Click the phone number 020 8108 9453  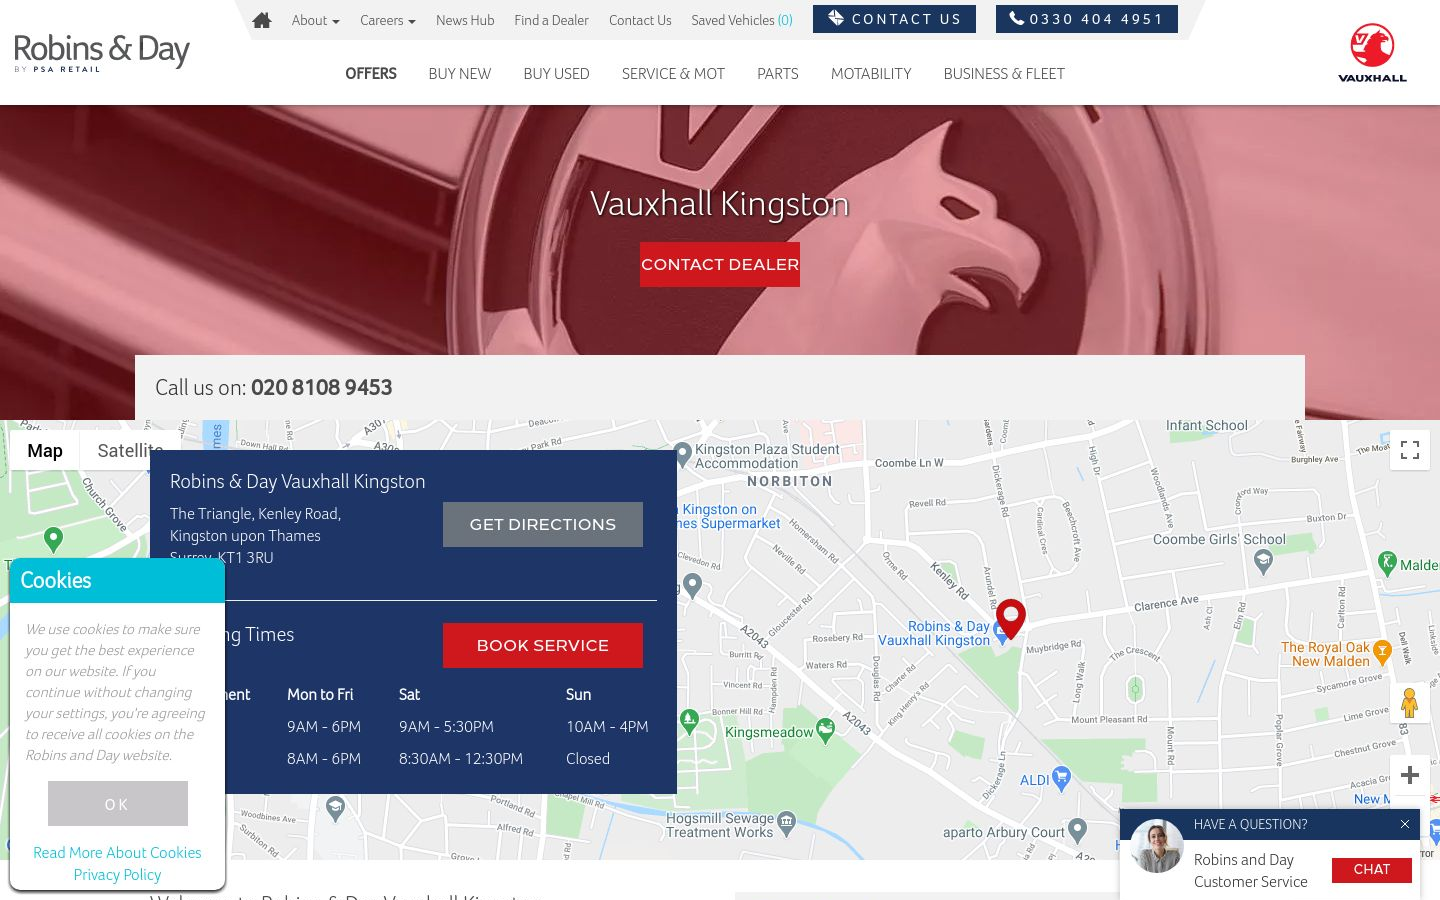[x=321, y=388]
